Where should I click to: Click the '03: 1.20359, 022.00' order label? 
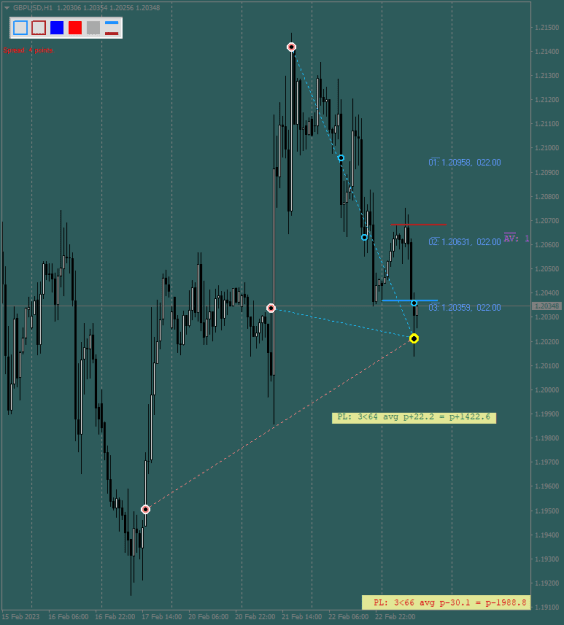click(465, 307)
